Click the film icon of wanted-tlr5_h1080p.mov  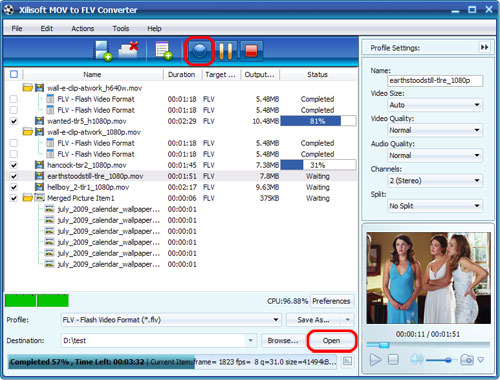click(x=39, y=121)
